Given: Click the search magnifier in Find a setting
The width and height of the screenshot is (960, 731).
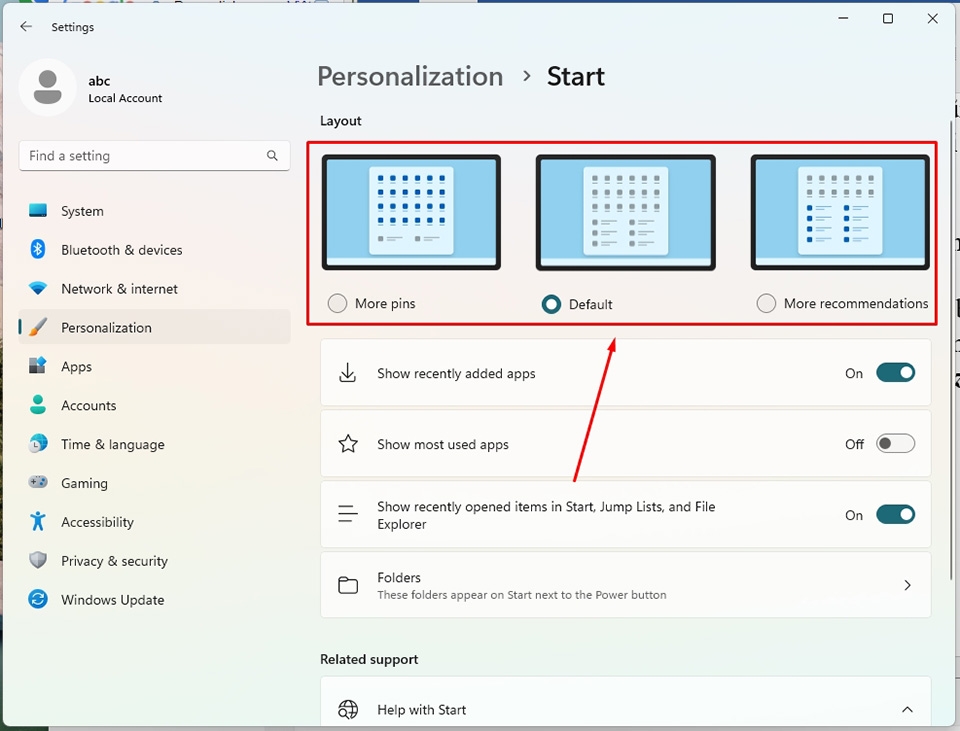Looking at the screenshot, I should 272,156.
